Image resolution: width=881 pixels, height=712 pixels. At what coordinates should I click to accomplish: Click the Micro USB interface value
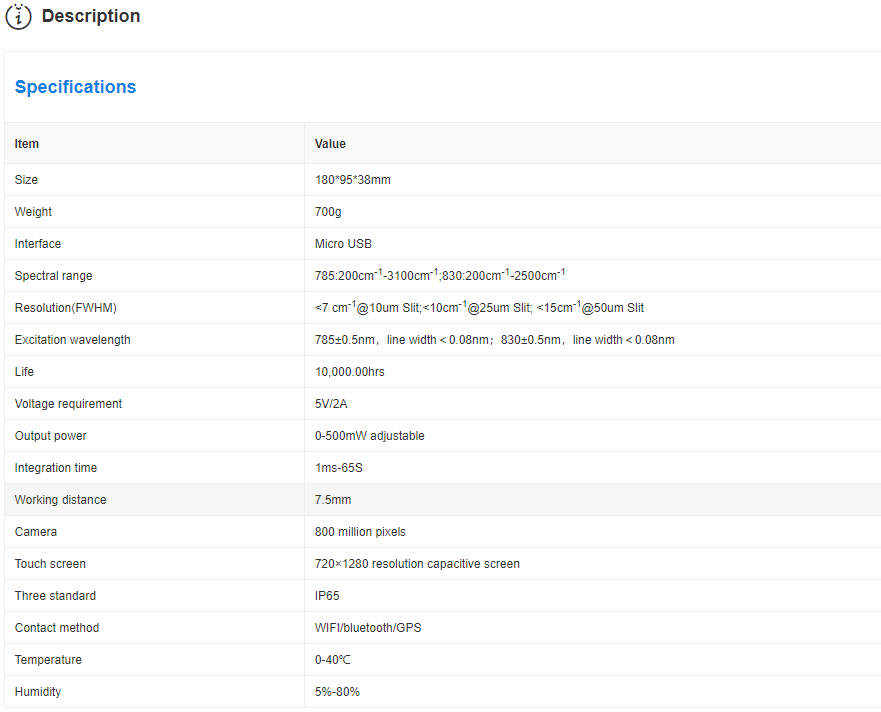[x=343, y=244]
